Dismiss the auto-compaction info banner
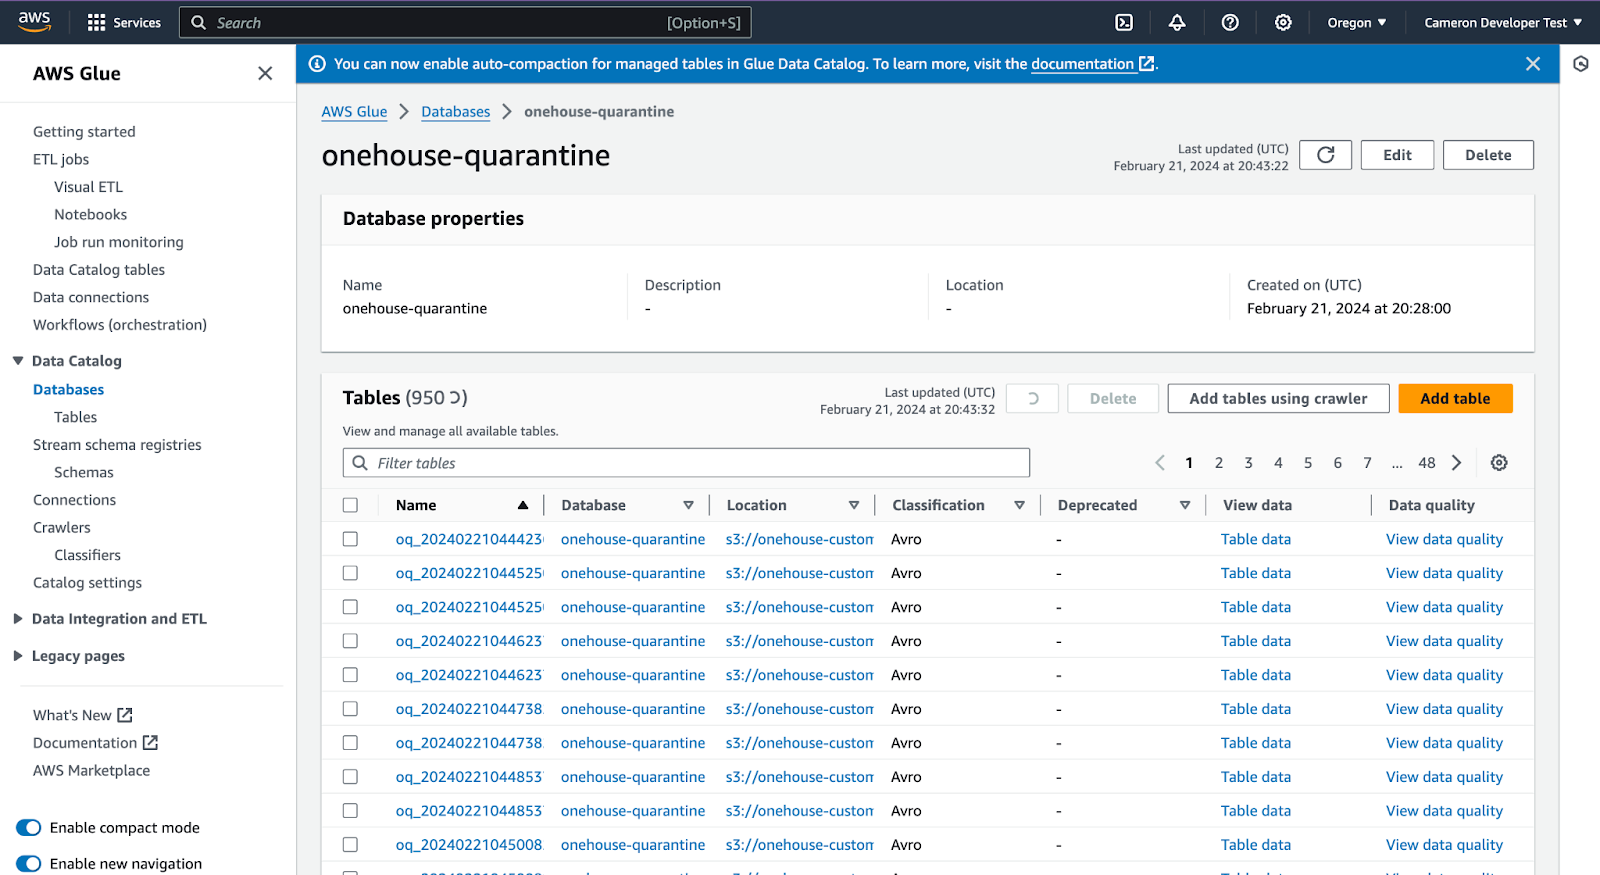The height and width of the screenshot is (875, 1600). pyautogui.click(x=1533, y=64)
